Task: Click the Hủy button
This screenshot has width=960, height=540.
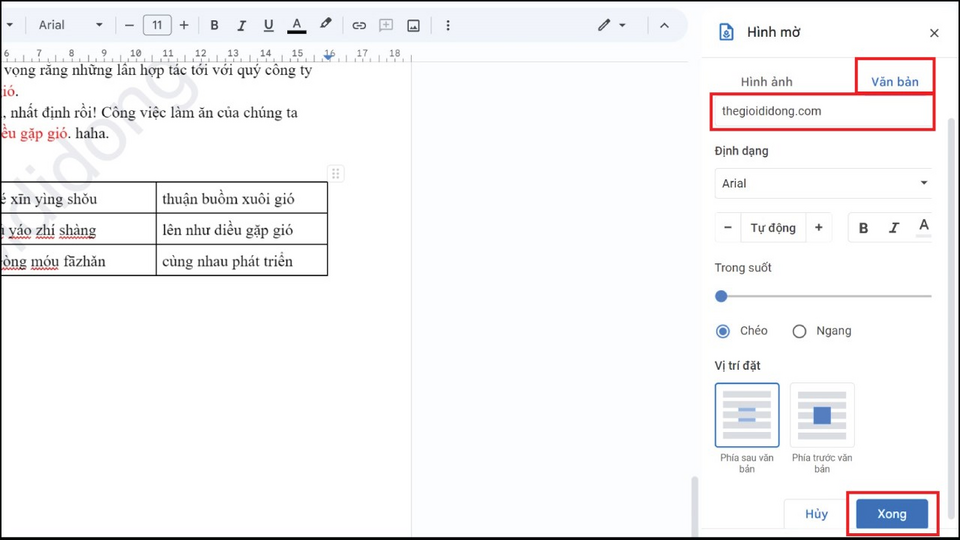Action: 816,514
